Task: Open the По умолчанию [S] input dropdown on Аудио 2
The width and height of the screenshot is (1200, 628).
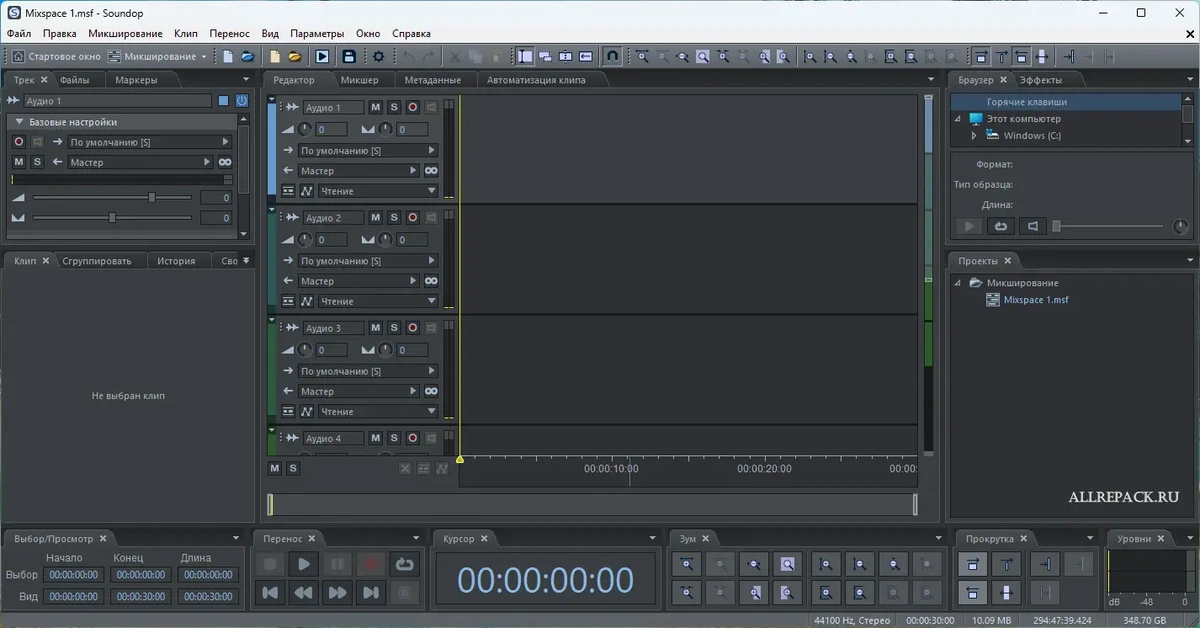Action: pyautogui.click(x=368, y=261)
